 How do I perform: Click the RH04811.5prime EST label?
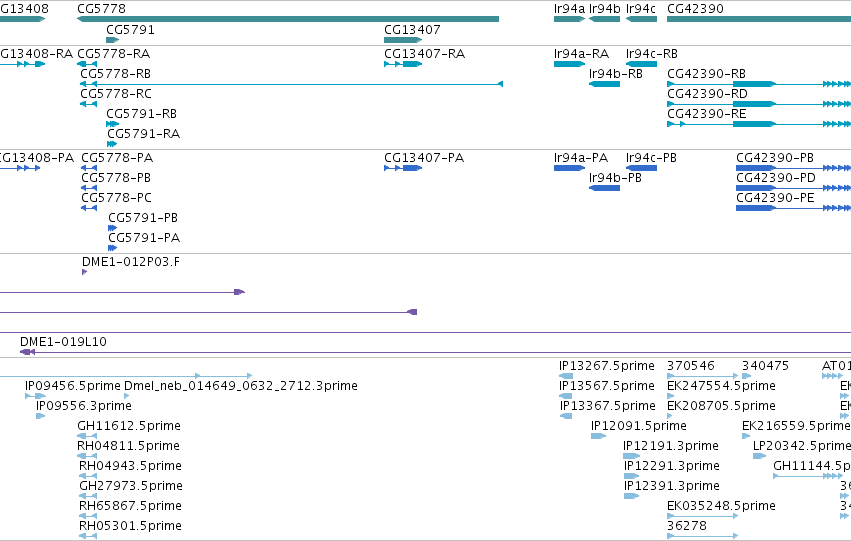tap(129, 446)
